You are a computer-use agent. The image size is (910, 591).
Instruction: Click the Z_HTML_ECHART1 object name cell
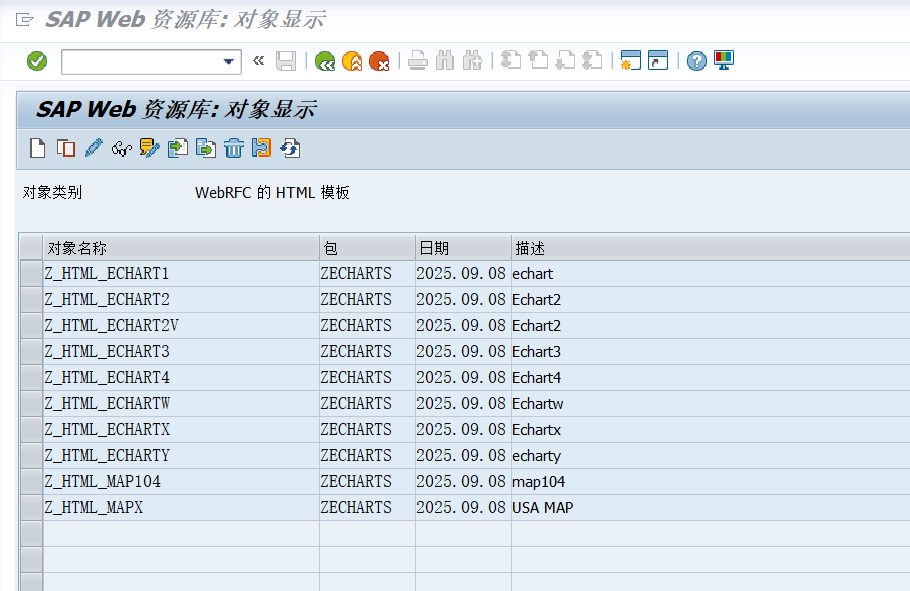tap(181, 273)
